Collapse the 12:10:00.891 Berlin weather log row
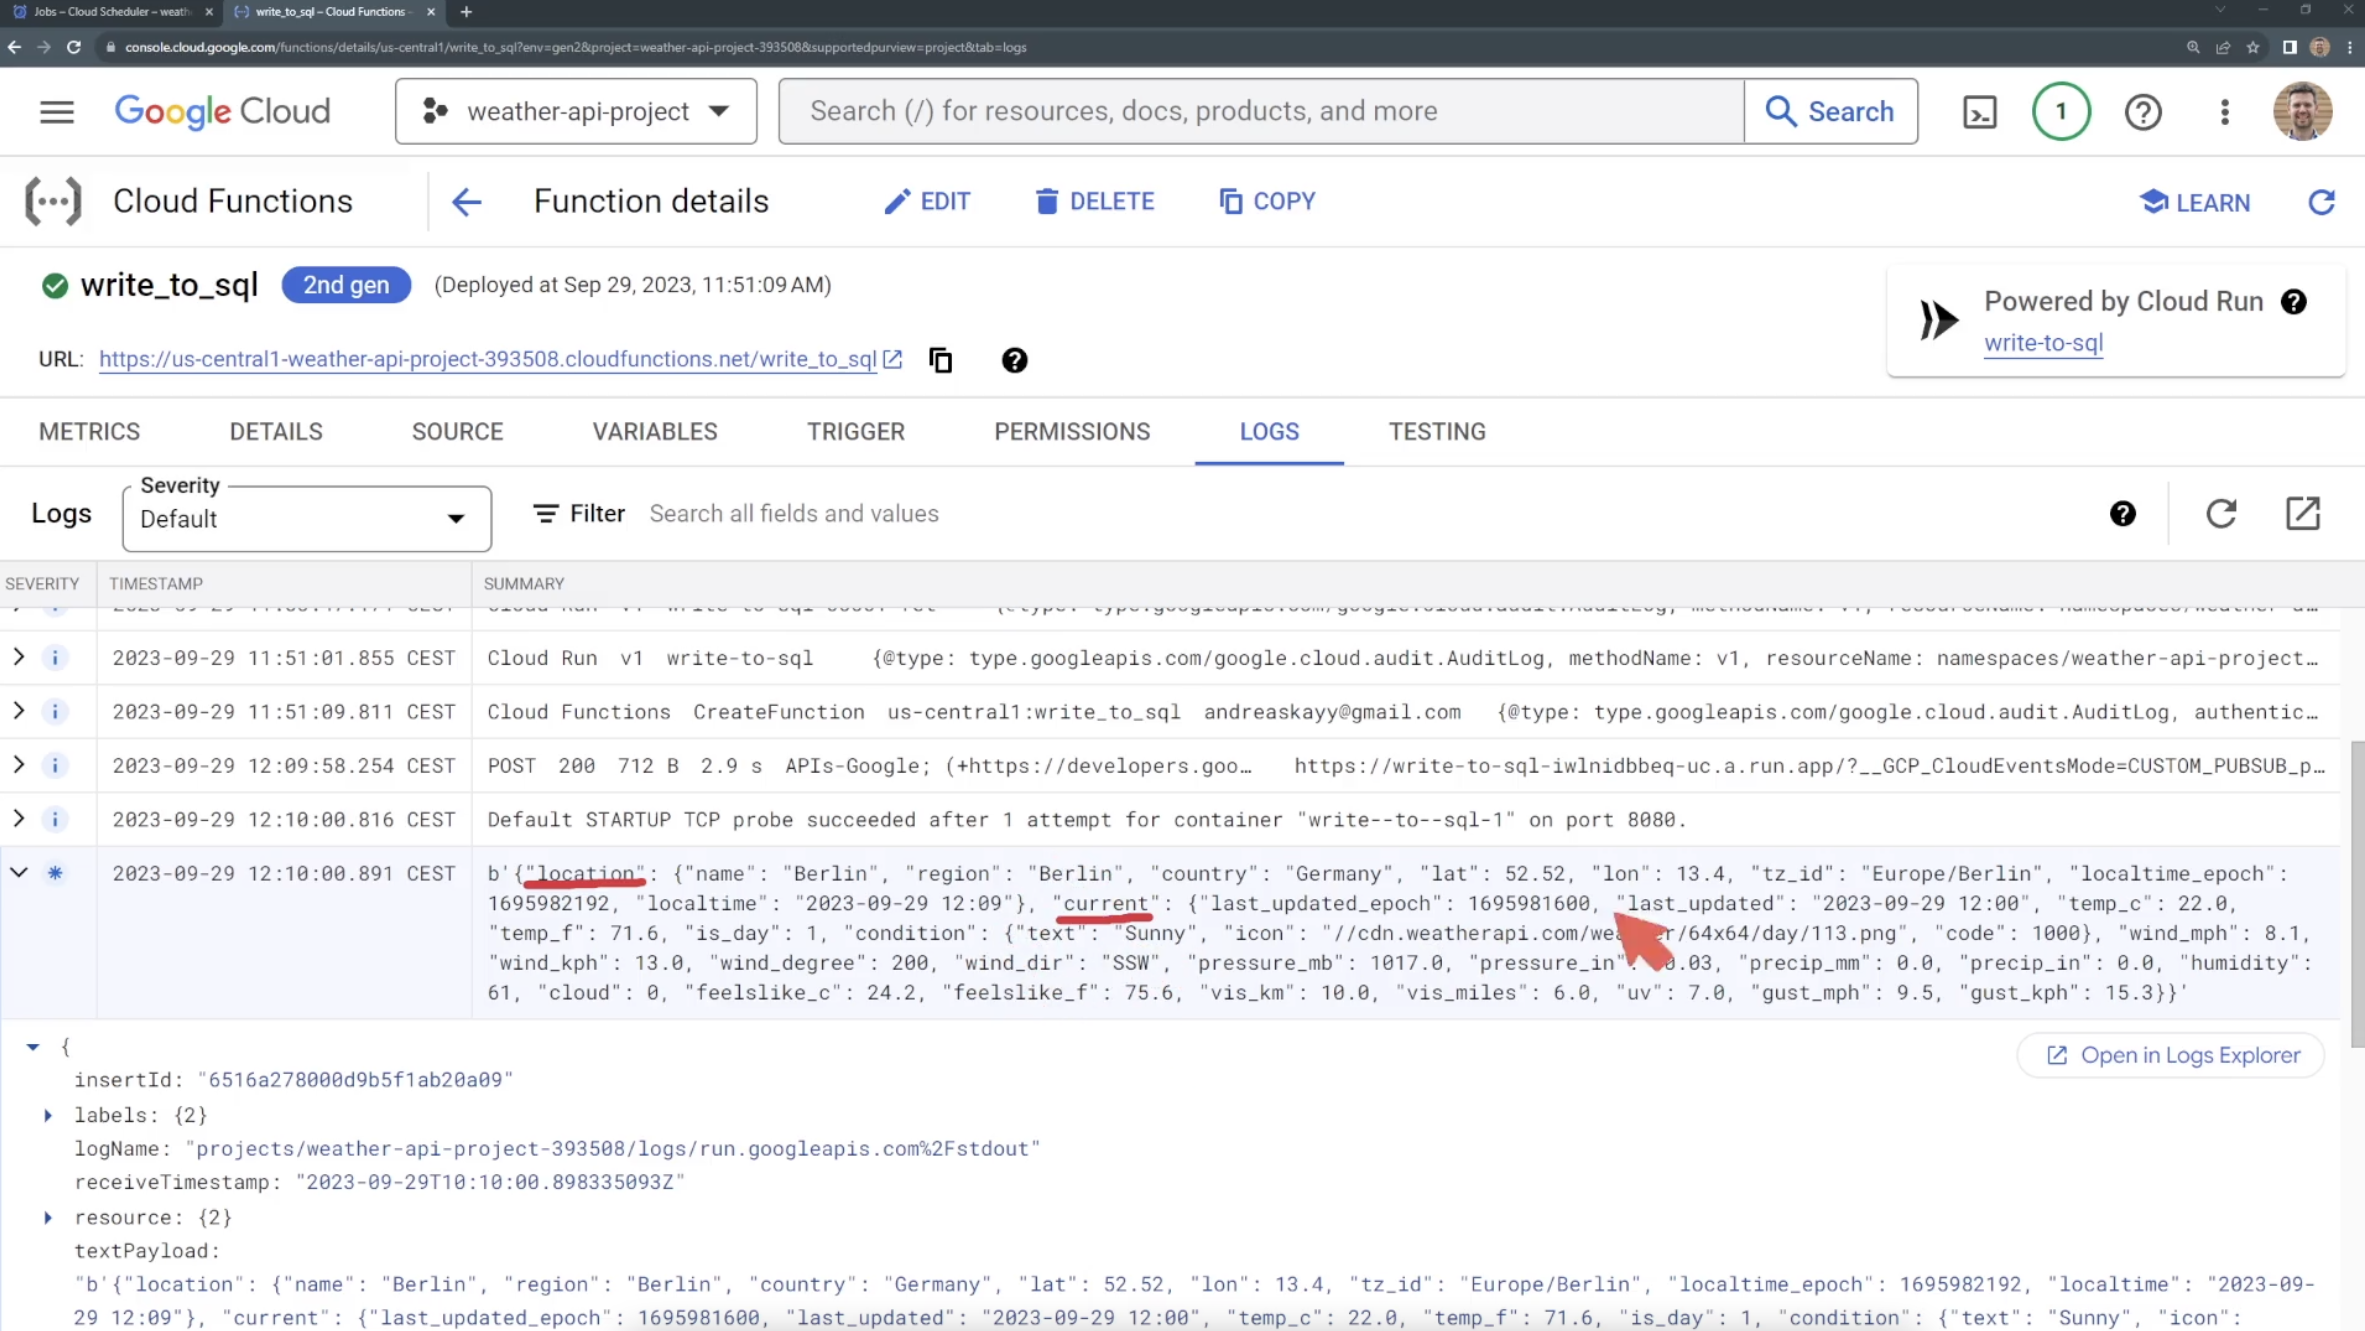The width and height of the screenshot is (2365, 1331). coord(19,873)
